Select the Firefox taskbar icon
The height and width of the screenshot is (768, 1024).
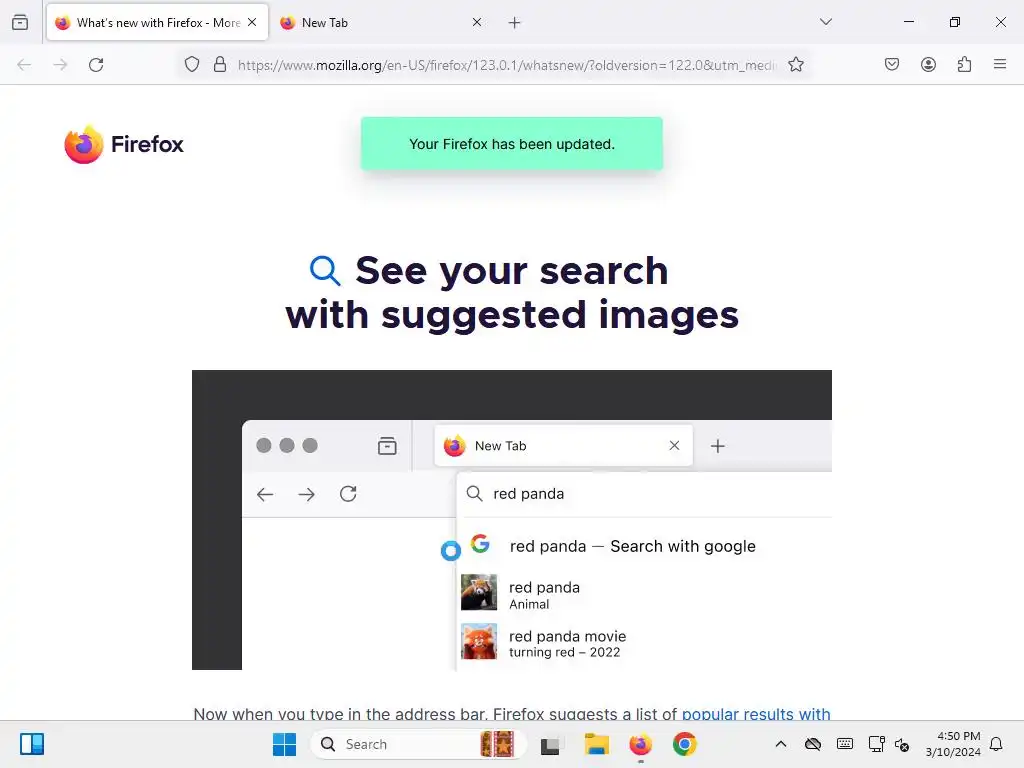(641, 744)
